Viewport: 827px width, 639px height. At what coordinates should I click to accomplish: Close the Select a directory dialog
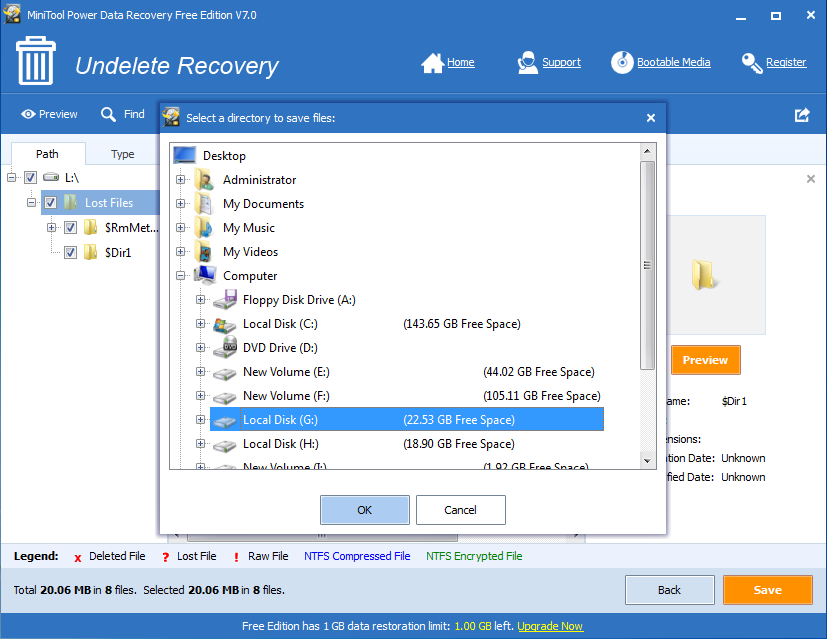click(651, 118)
